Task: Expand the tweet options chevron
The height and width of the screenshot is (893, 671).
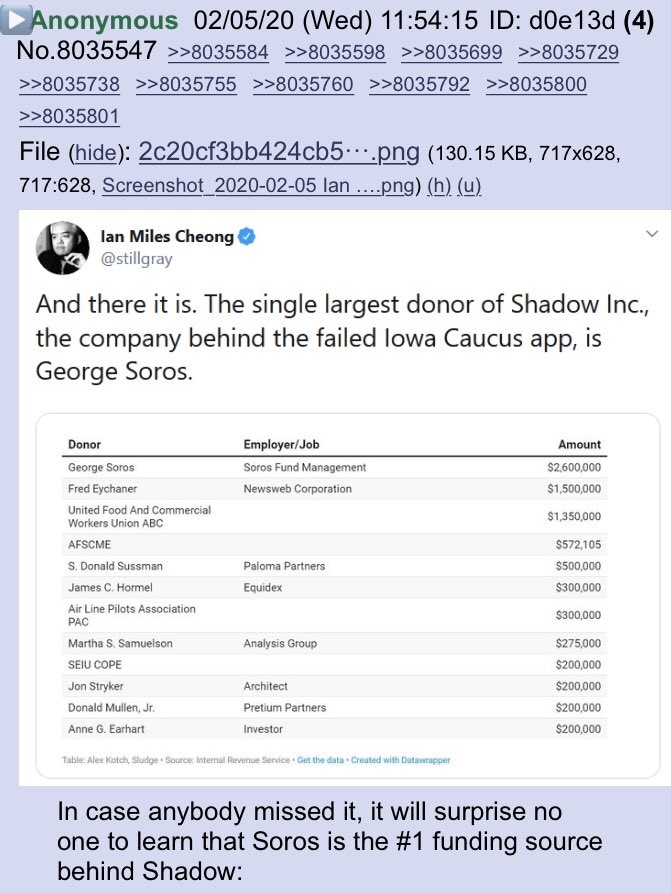Action: coord(652,234)
